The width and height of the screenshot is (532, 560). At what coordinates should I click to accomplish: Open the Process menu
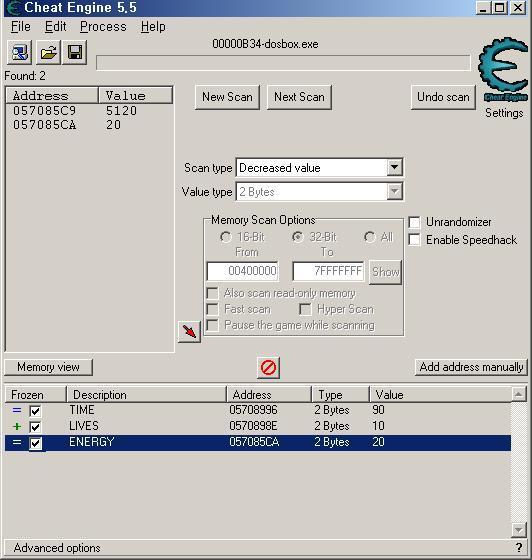[103, 27]
